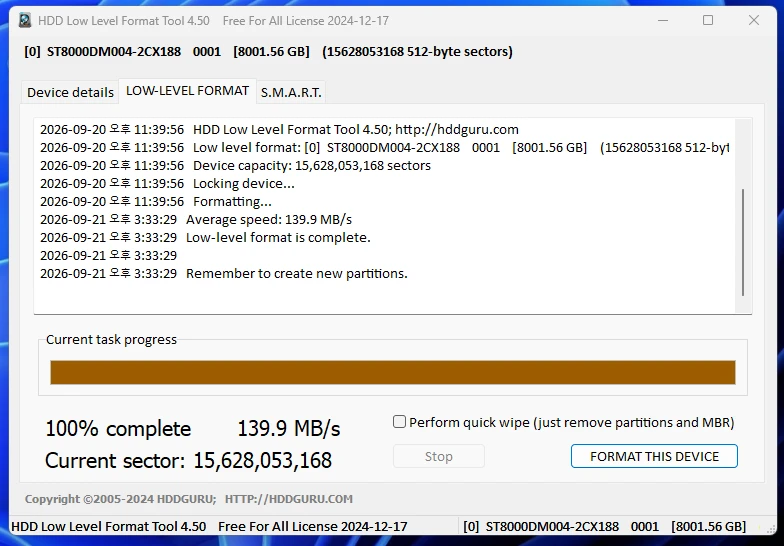Select the LOW-LEVEL FORMAT tab
784x546 pixels.
click(x=188, y=91)
